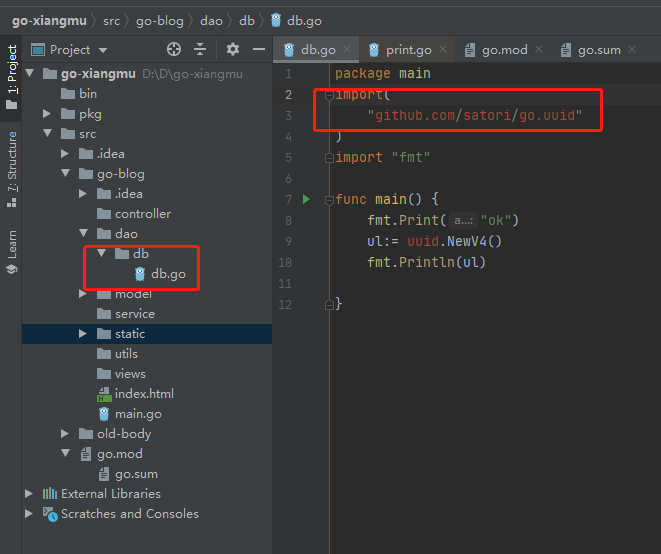
Task: Click dao in the breadcrumb
Action: tap(211, 21)
